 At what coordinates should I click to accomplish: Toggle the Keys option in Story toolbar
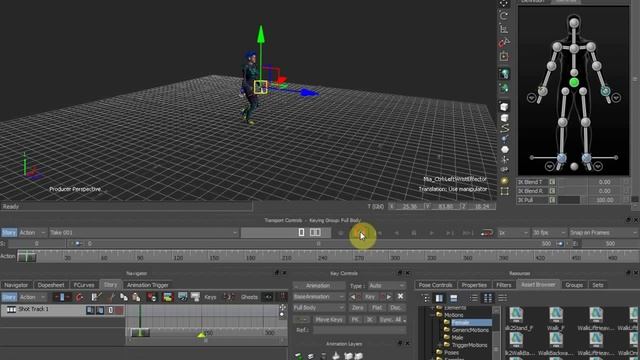(210, 297)
